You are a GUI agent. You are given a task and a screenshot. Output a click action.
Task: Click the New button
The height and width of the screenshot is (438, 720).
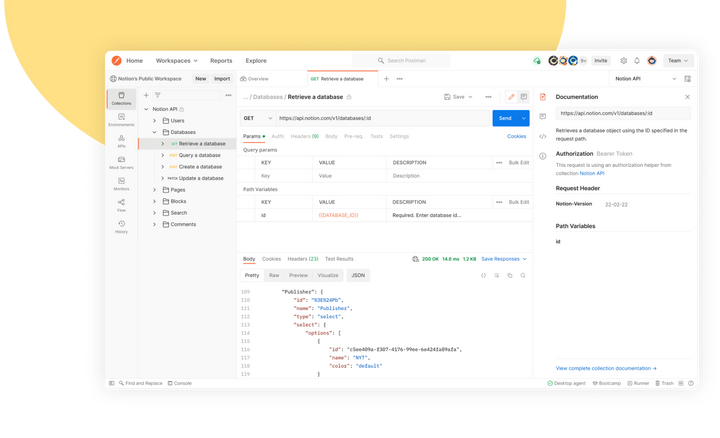click(x=201, y=79)
